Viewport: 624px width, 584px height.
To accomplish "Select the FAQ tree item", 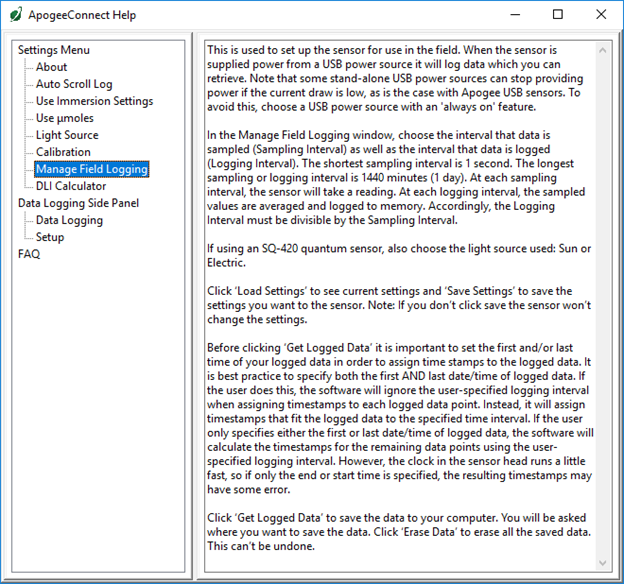I will (x=29, y=254).
